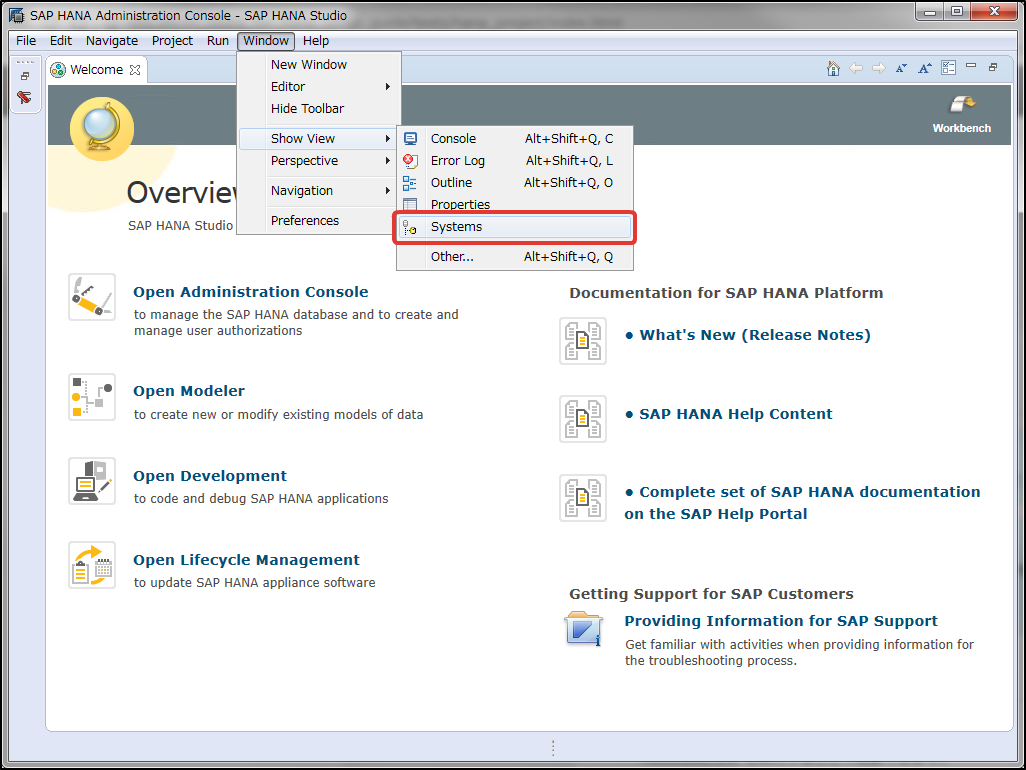Click the Lifecycle Management clipboard icon
This screenshot has height=770, width=1026.
coord(92,565)
